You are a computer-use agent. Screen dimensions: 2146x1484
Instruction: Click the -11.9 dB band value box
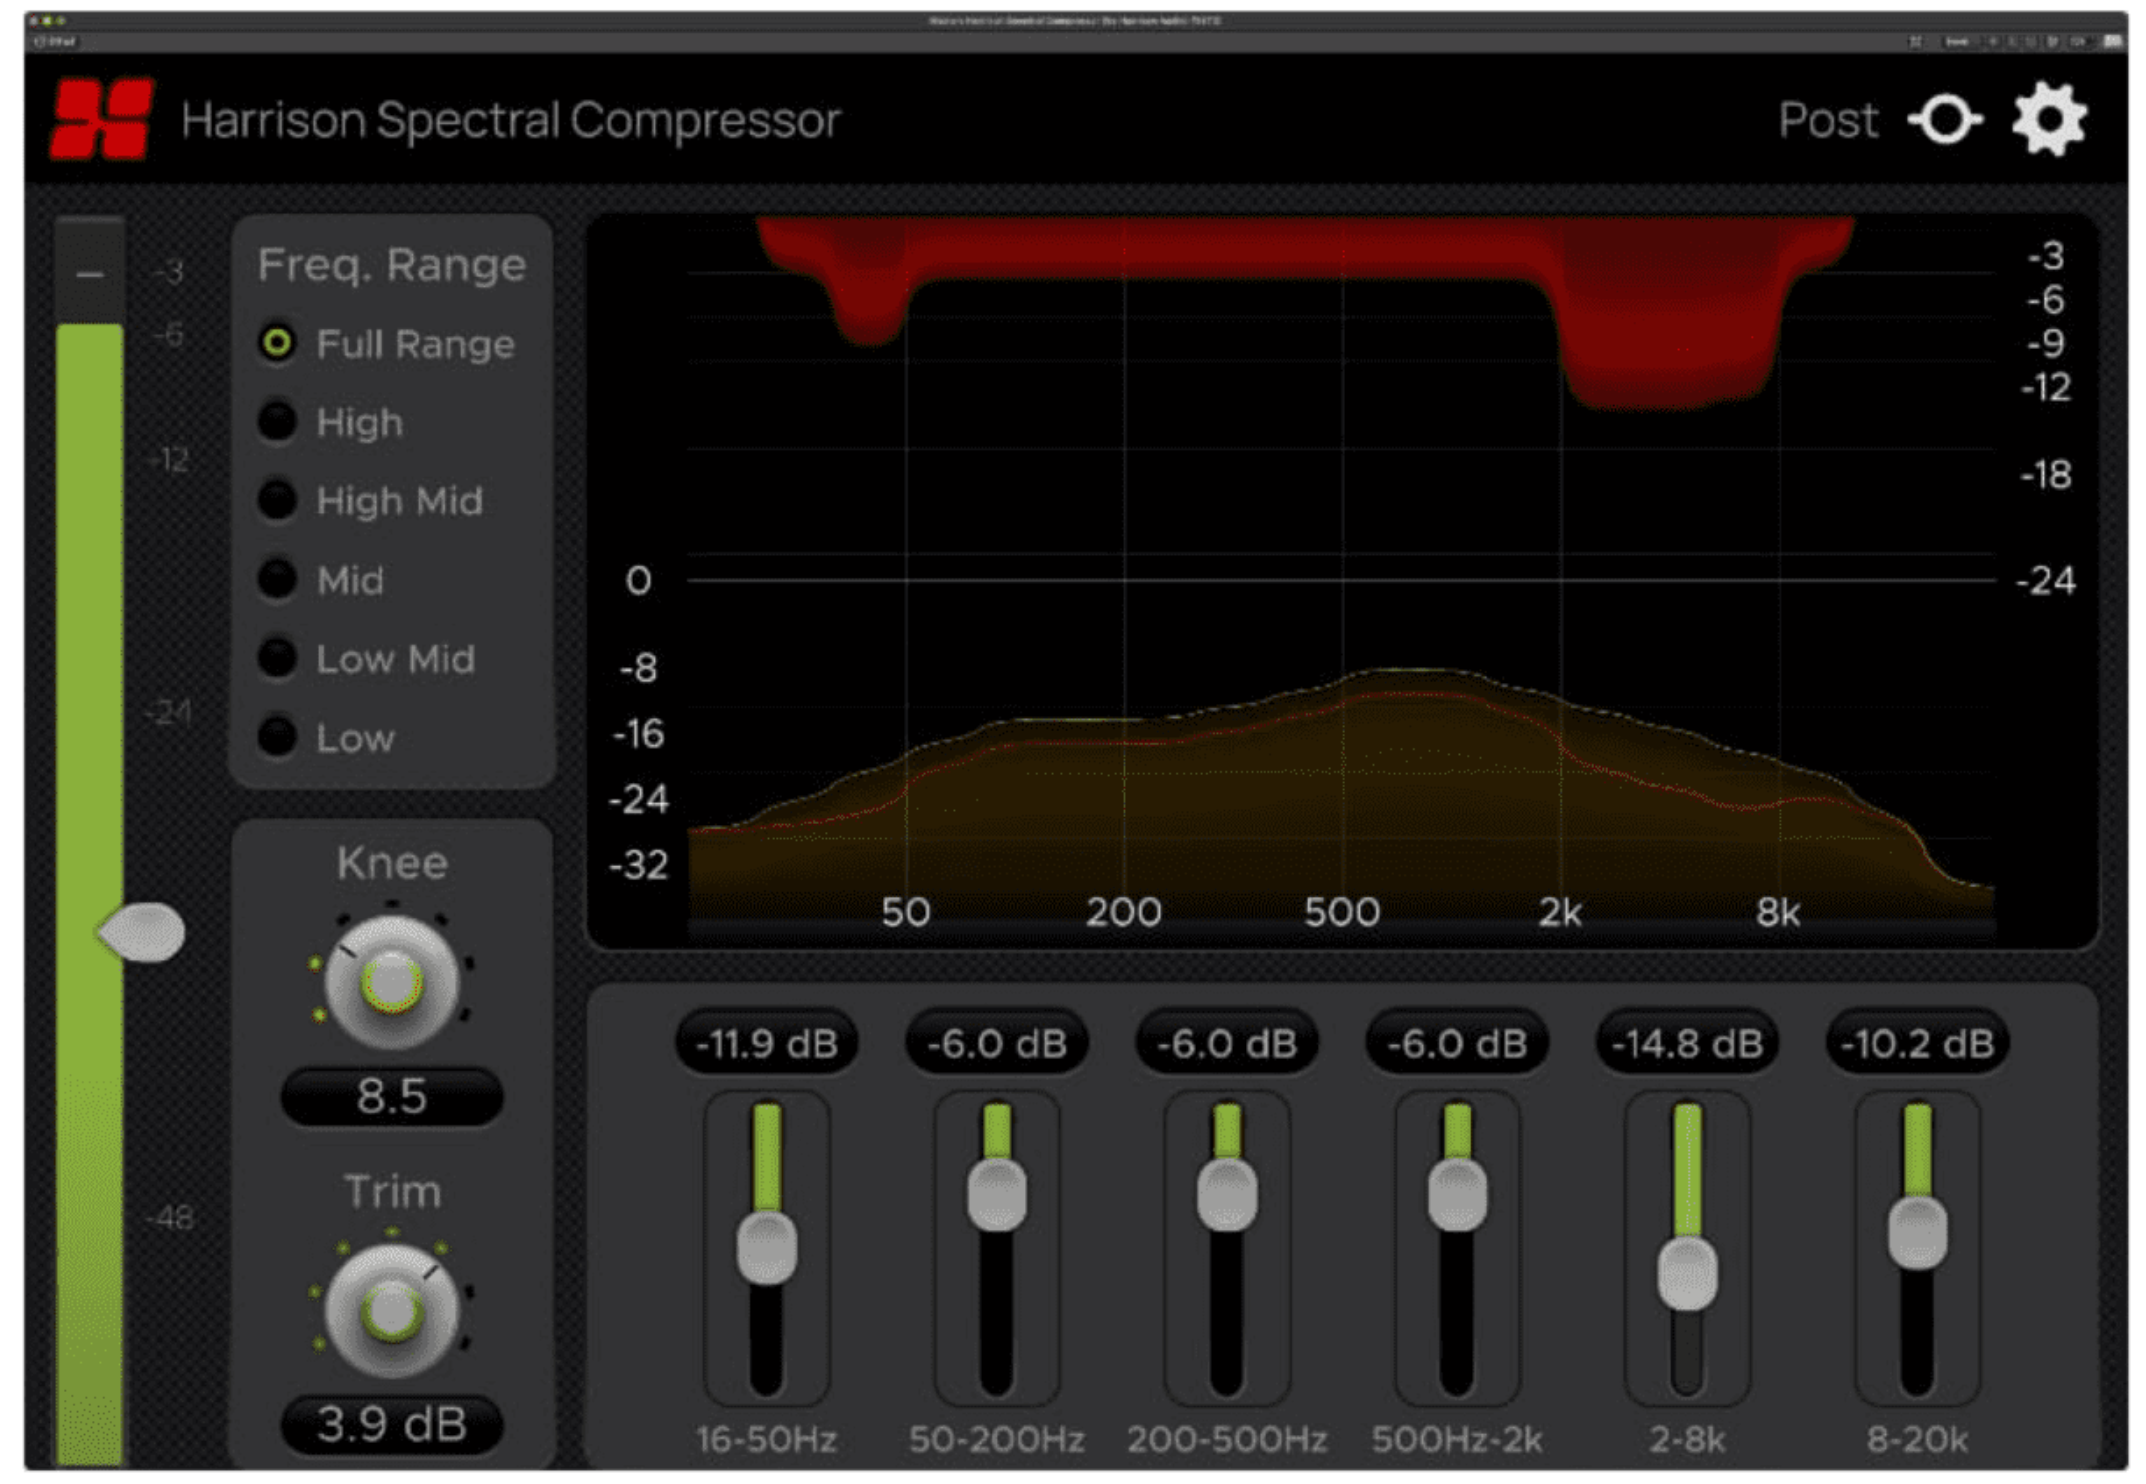[x=767, y=1043]
